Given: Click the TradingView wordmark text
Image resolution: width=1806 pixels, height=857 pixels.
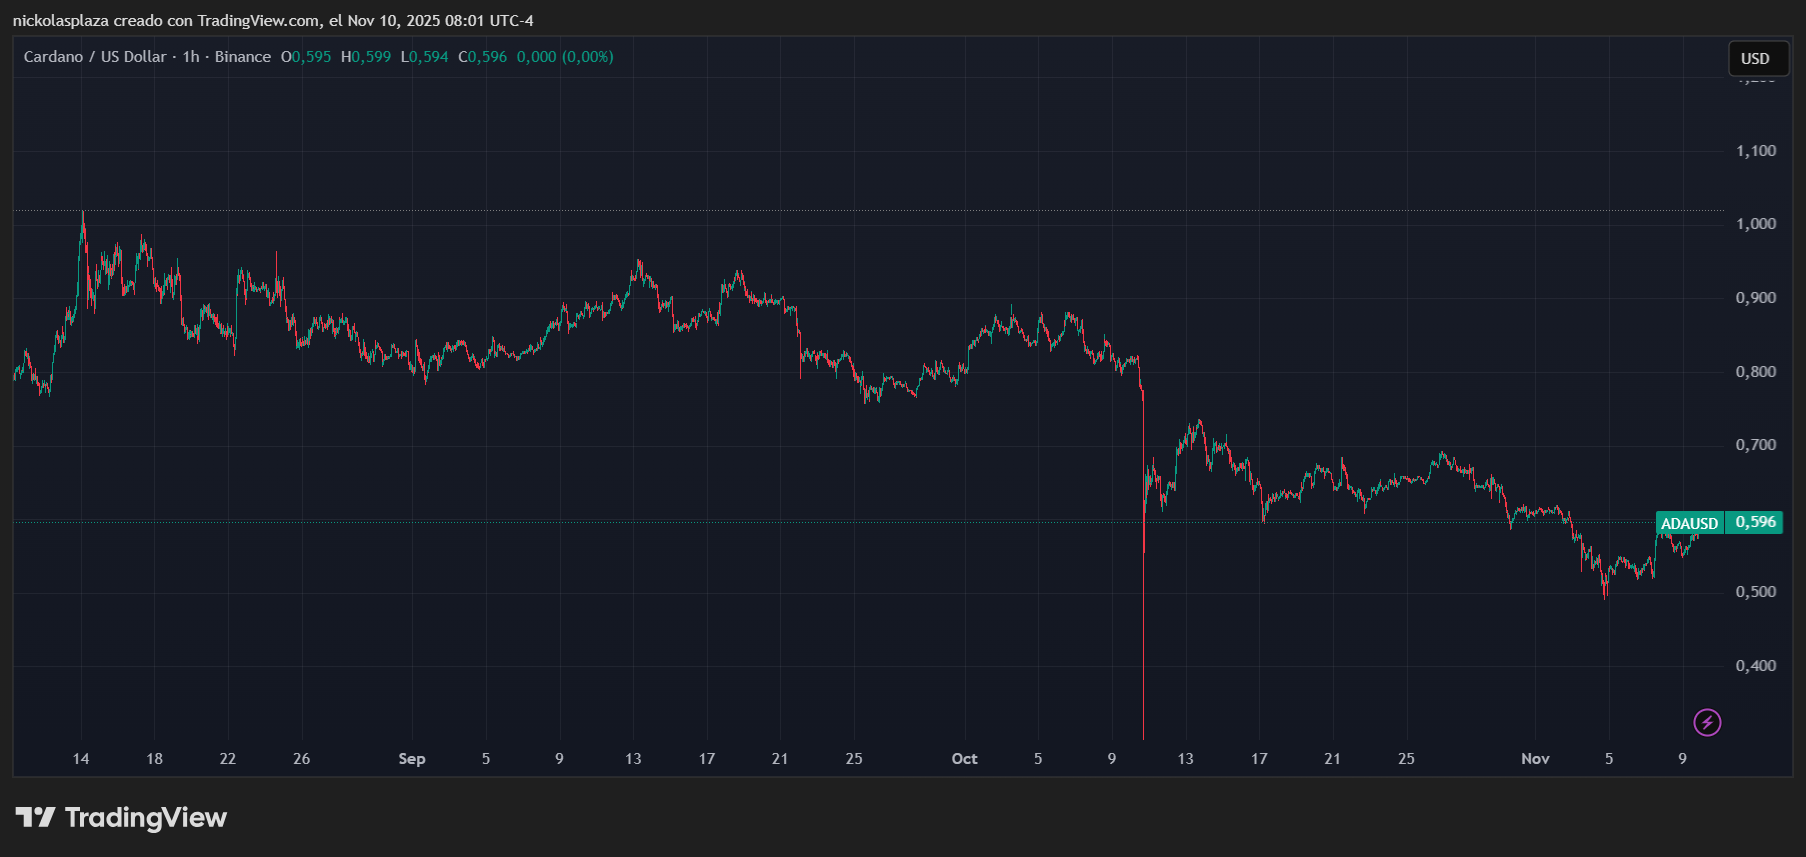Looking at the screenshot, I should click(x=146, y=818).
